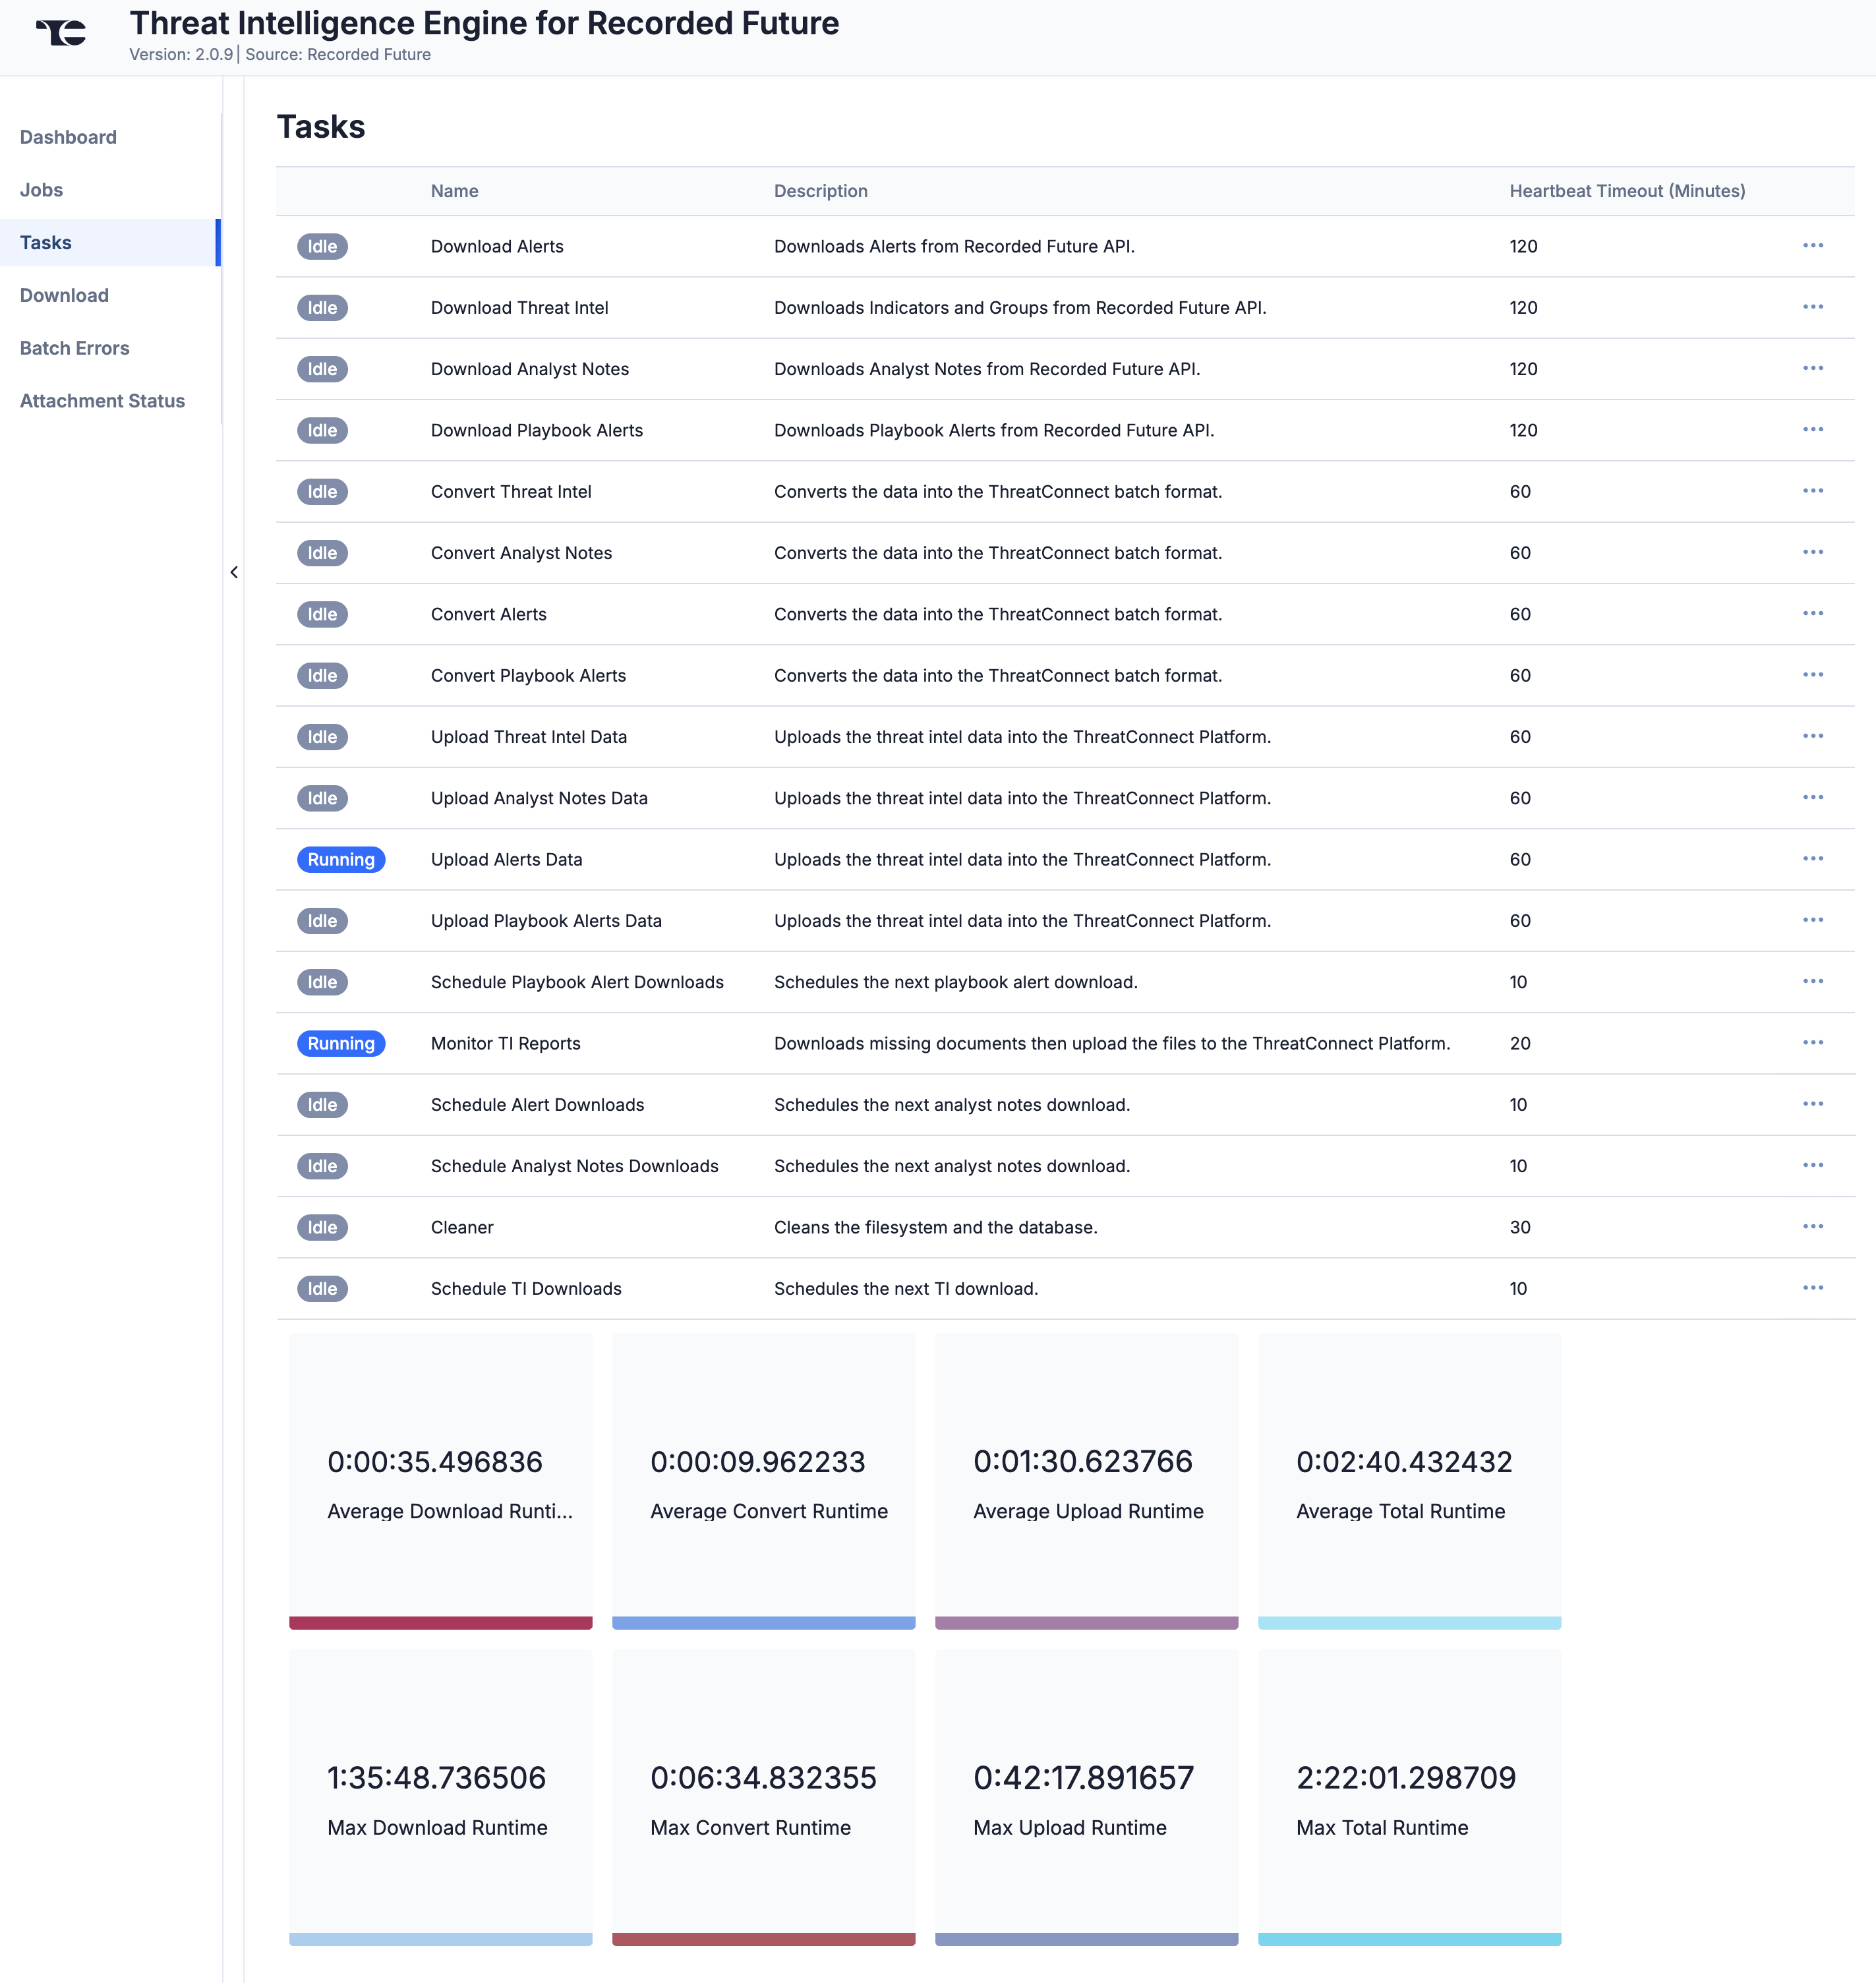Open the Attachment Status page
Screen dimensions: 1876x1987
tap(102, 400)
